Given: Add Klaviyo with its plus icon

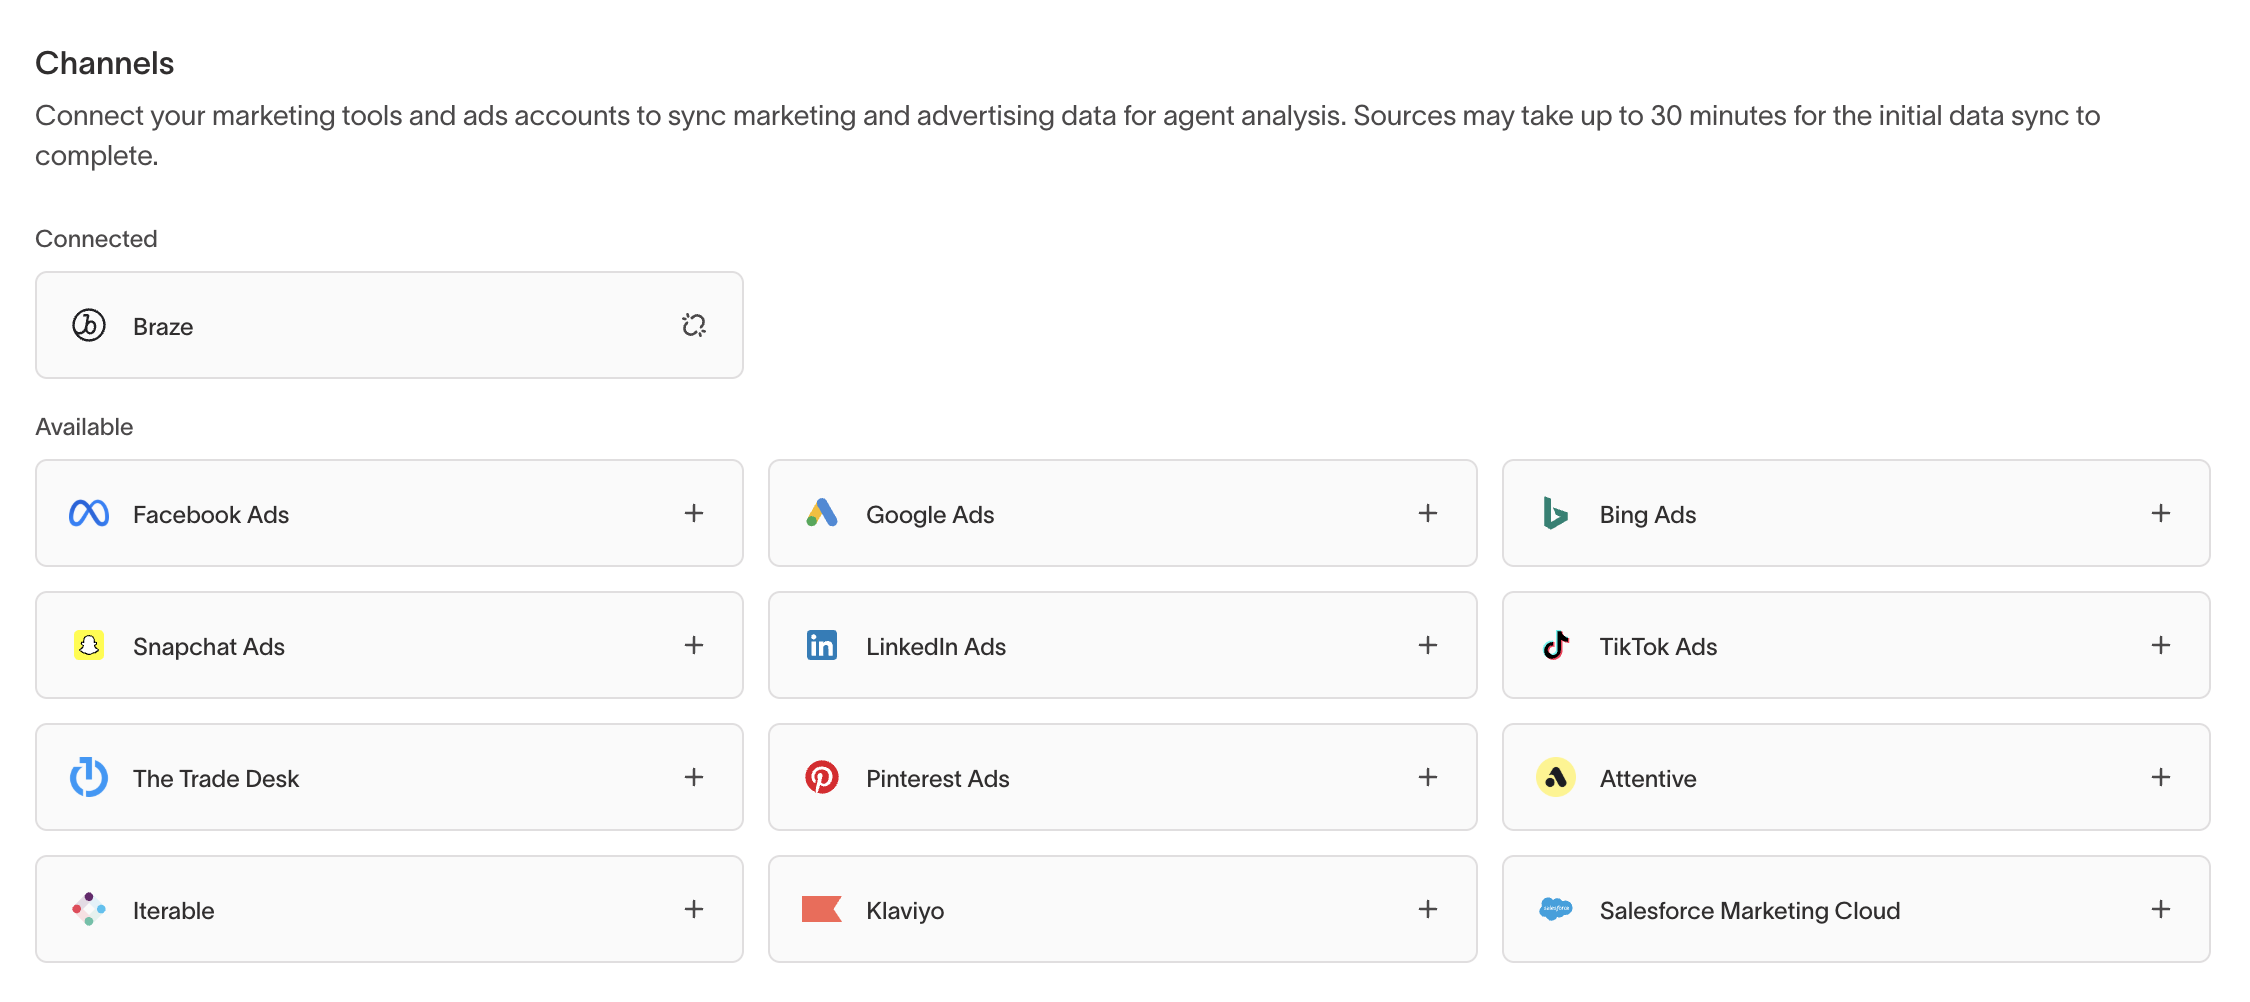Looking at the screenshot, I should pyautogui.click(x=1428, y=909).
